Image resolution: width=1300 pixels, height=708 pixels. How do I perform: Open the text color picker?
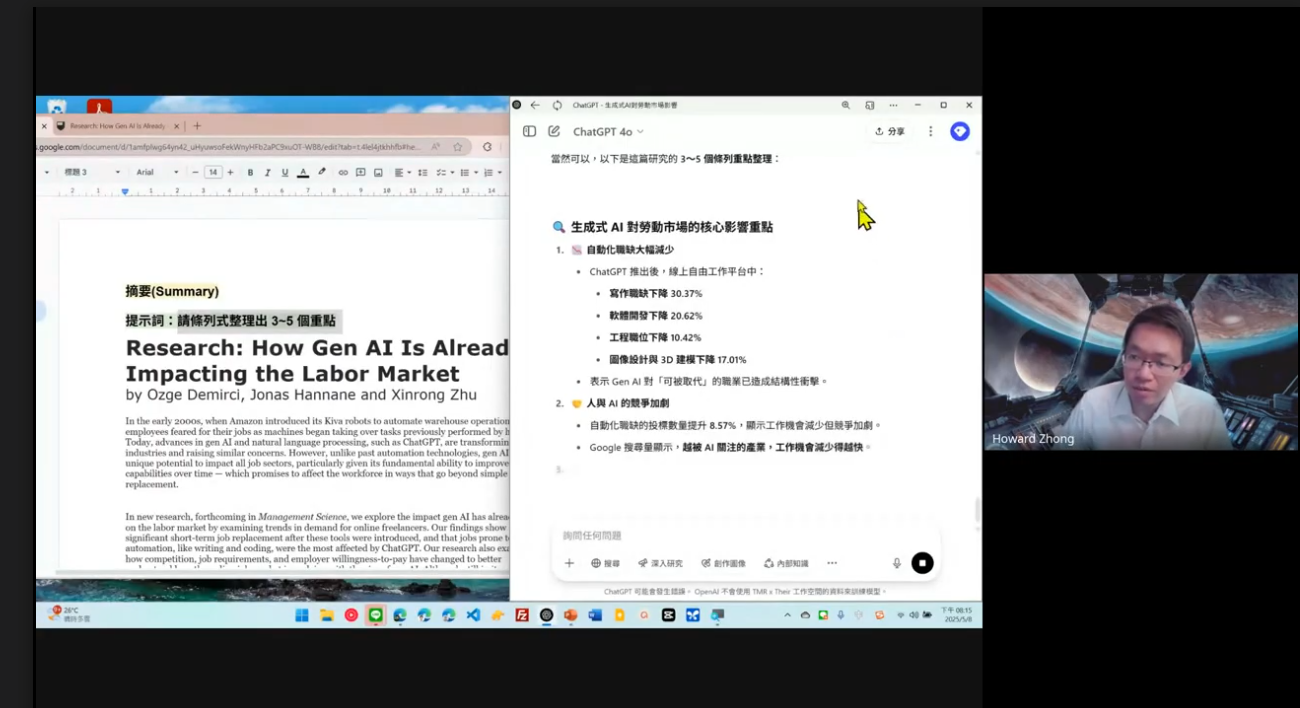coord(303,173)
